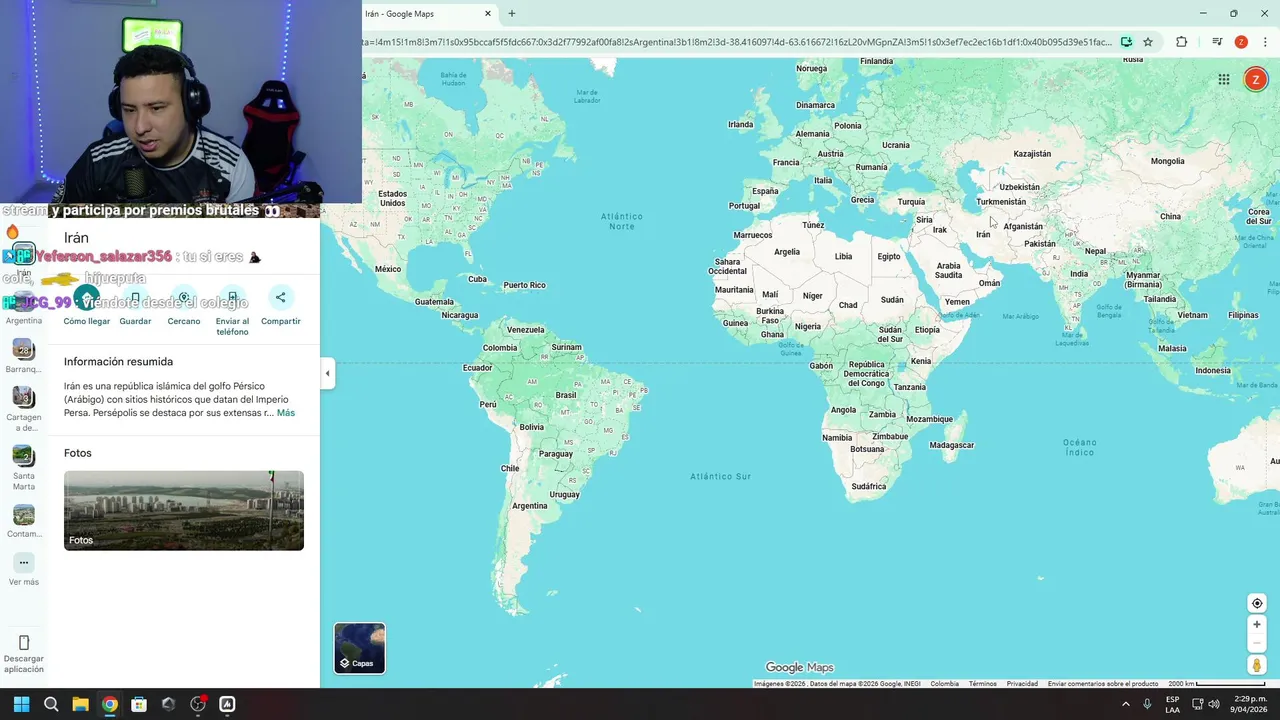The height and width of the screenshot is (720, 1280).
Task: Zoom in with the plus button
Action: pyautogui.click(x=1257, y=625)
